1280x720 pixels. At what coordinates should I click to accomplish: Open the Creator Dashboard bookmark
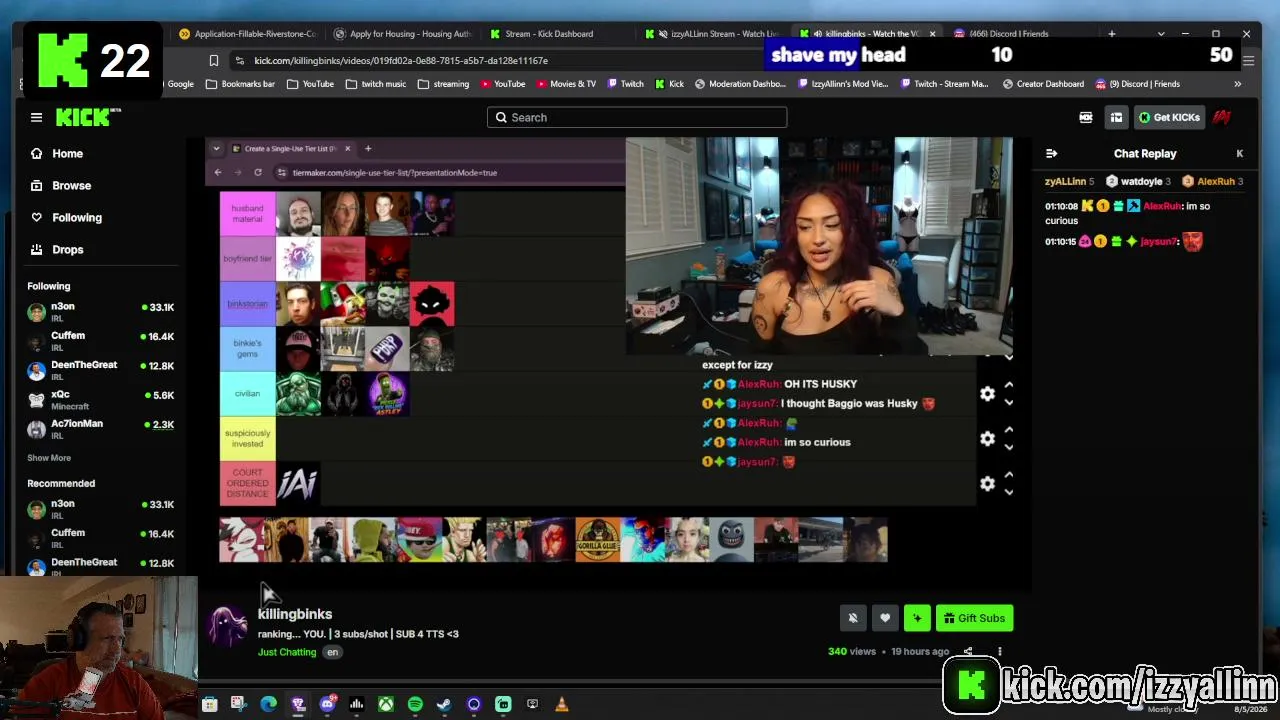[x=1042, y=84]
